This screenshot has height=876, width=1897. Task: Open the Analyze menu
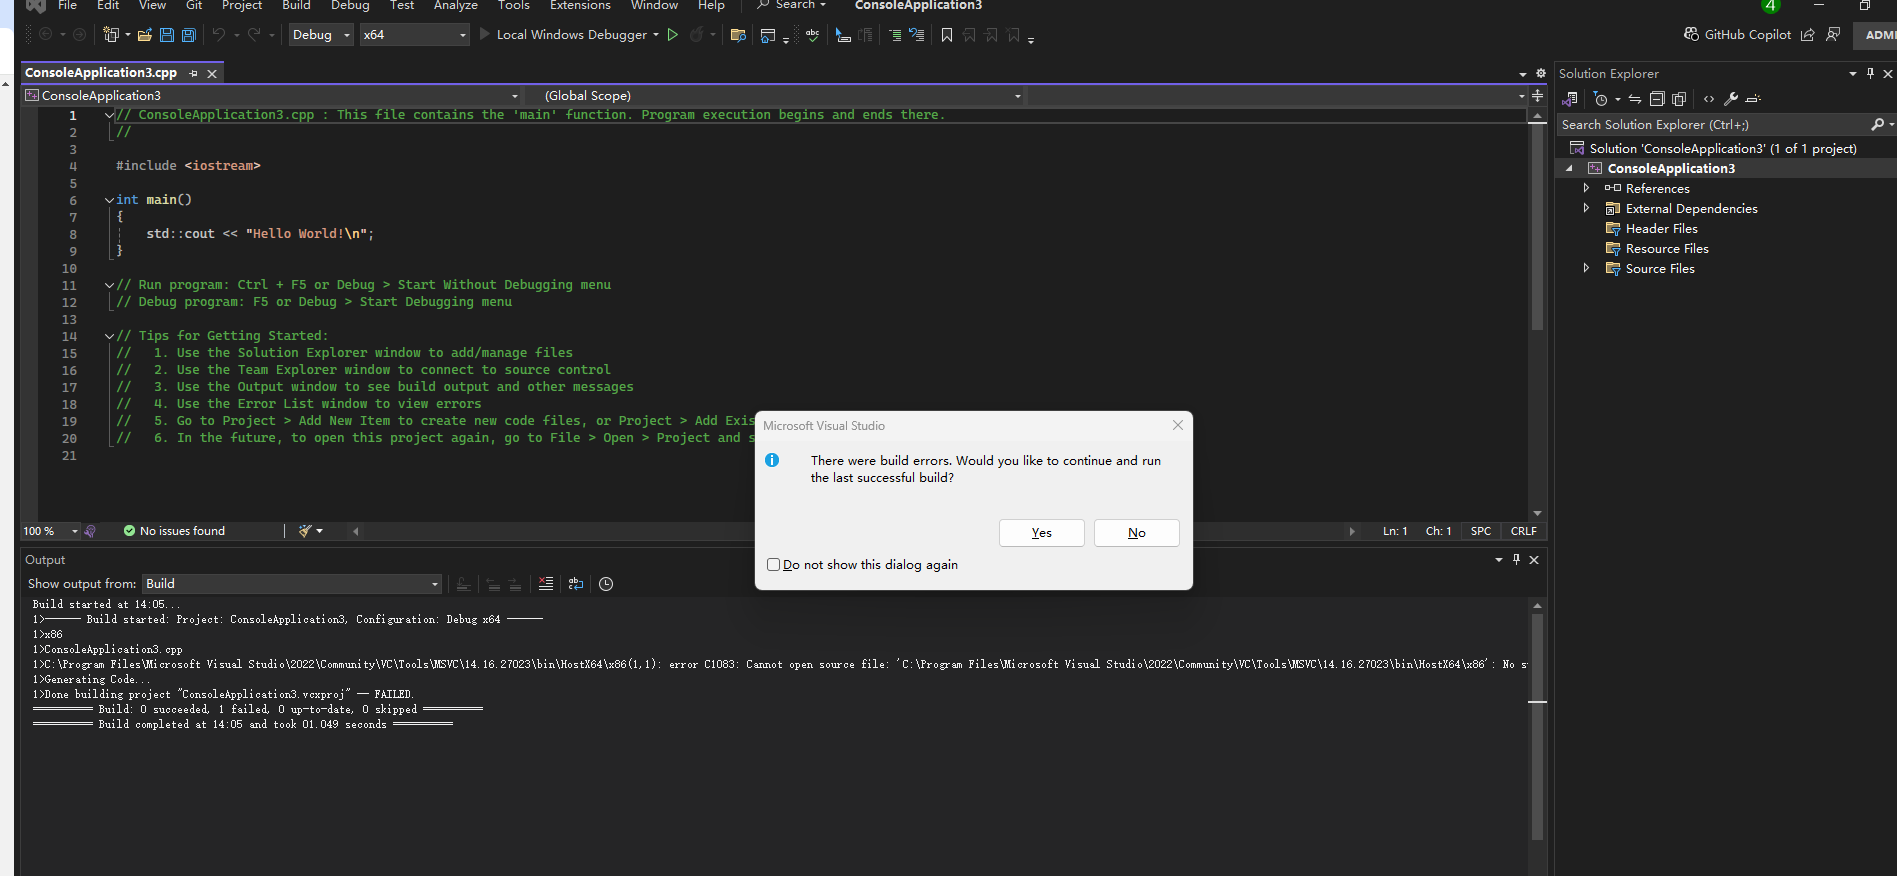(x=456, y=5)
